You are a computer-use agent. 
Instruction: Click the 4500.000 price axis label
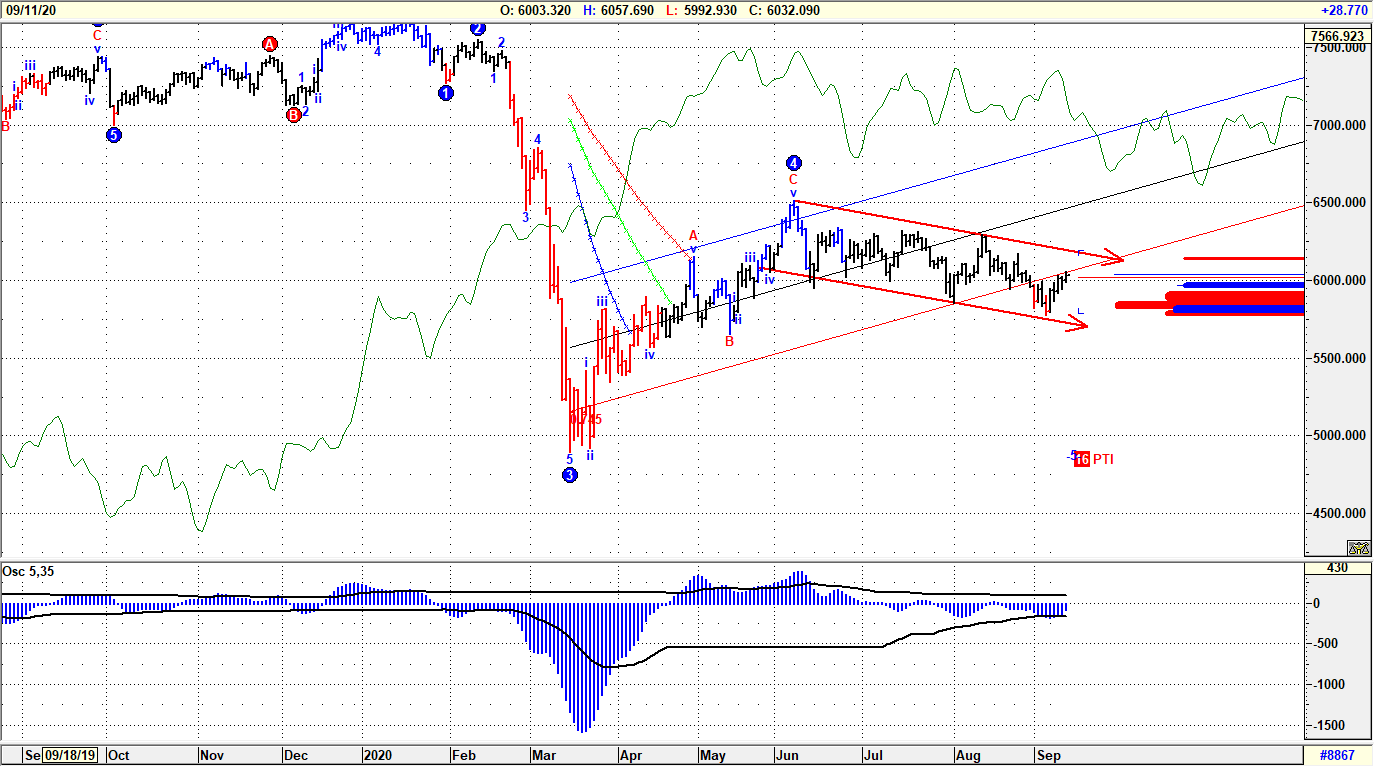pyautogui.click(x=1339, y=514)
